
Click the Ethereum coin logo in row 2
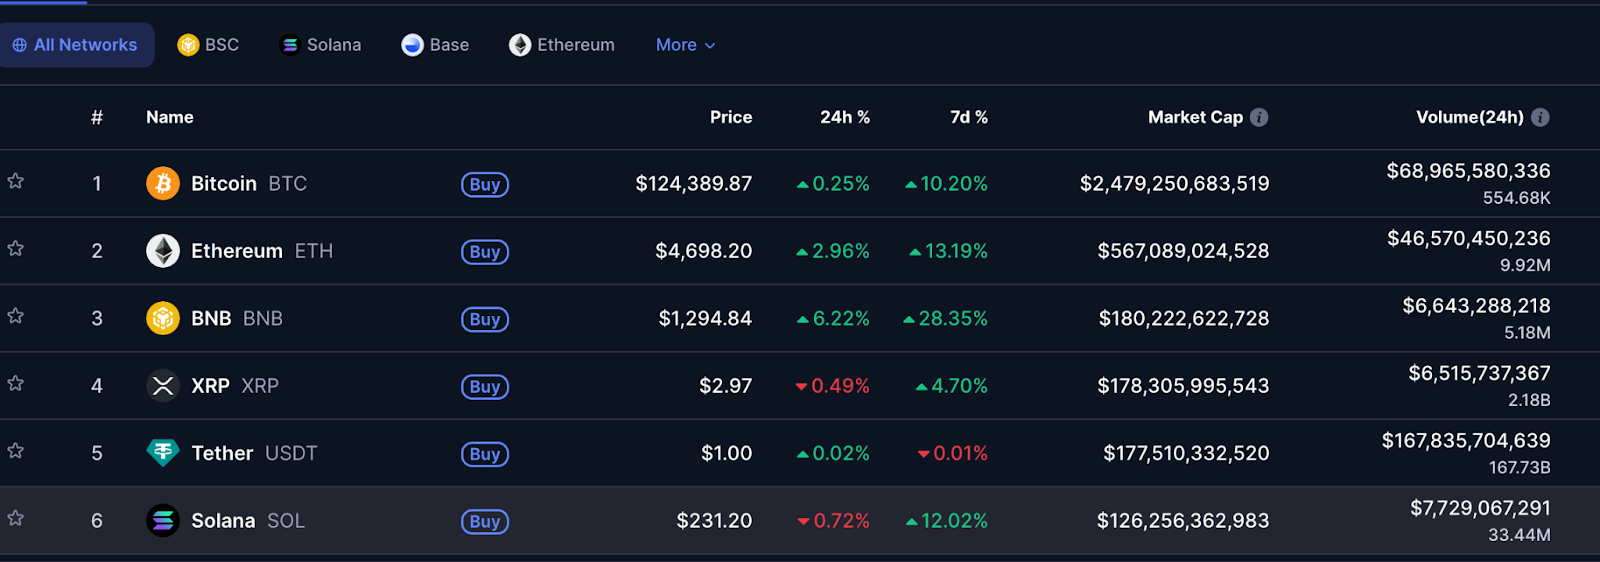click(163, 251)
